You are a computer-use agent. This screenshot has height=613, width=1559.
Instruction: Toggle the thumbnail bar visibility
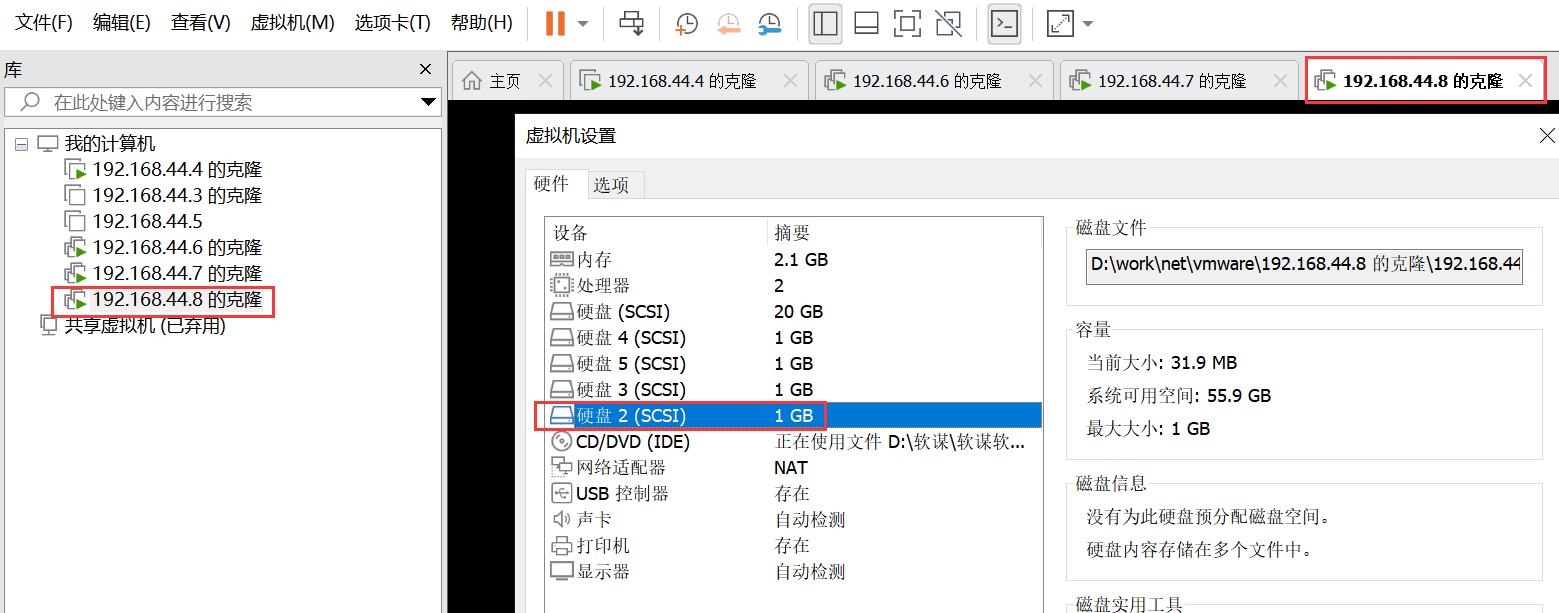click(x=866, y=23)
